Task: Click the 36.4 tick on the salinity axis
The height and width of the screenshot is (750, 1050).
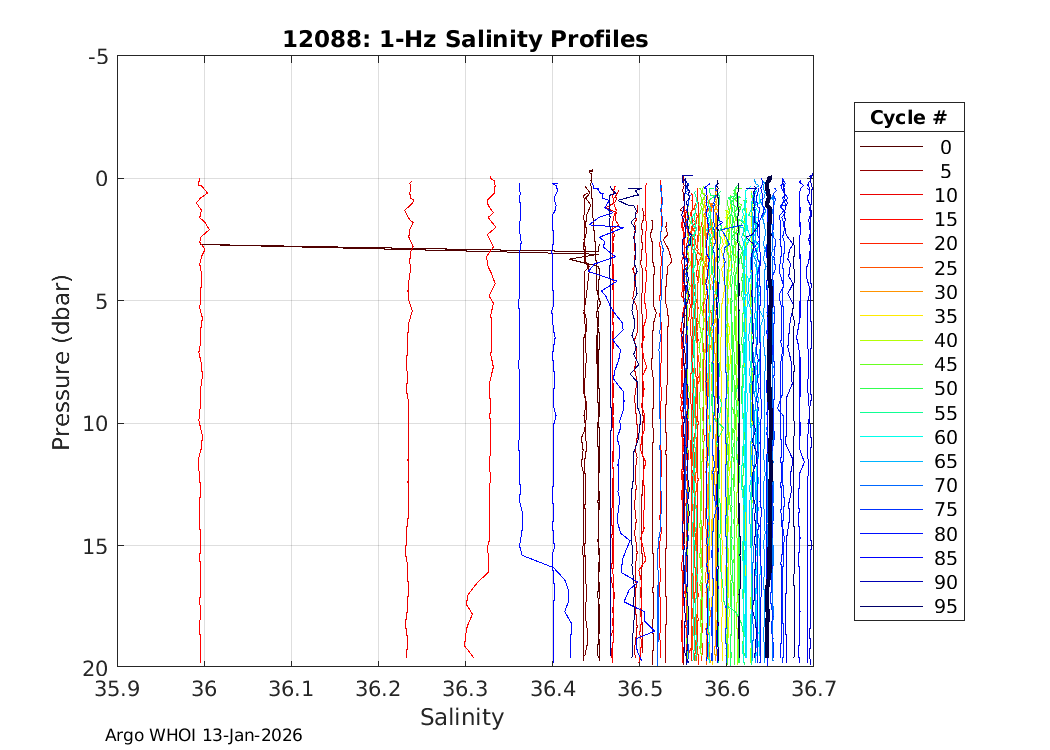Action: [x=552, y=689]
